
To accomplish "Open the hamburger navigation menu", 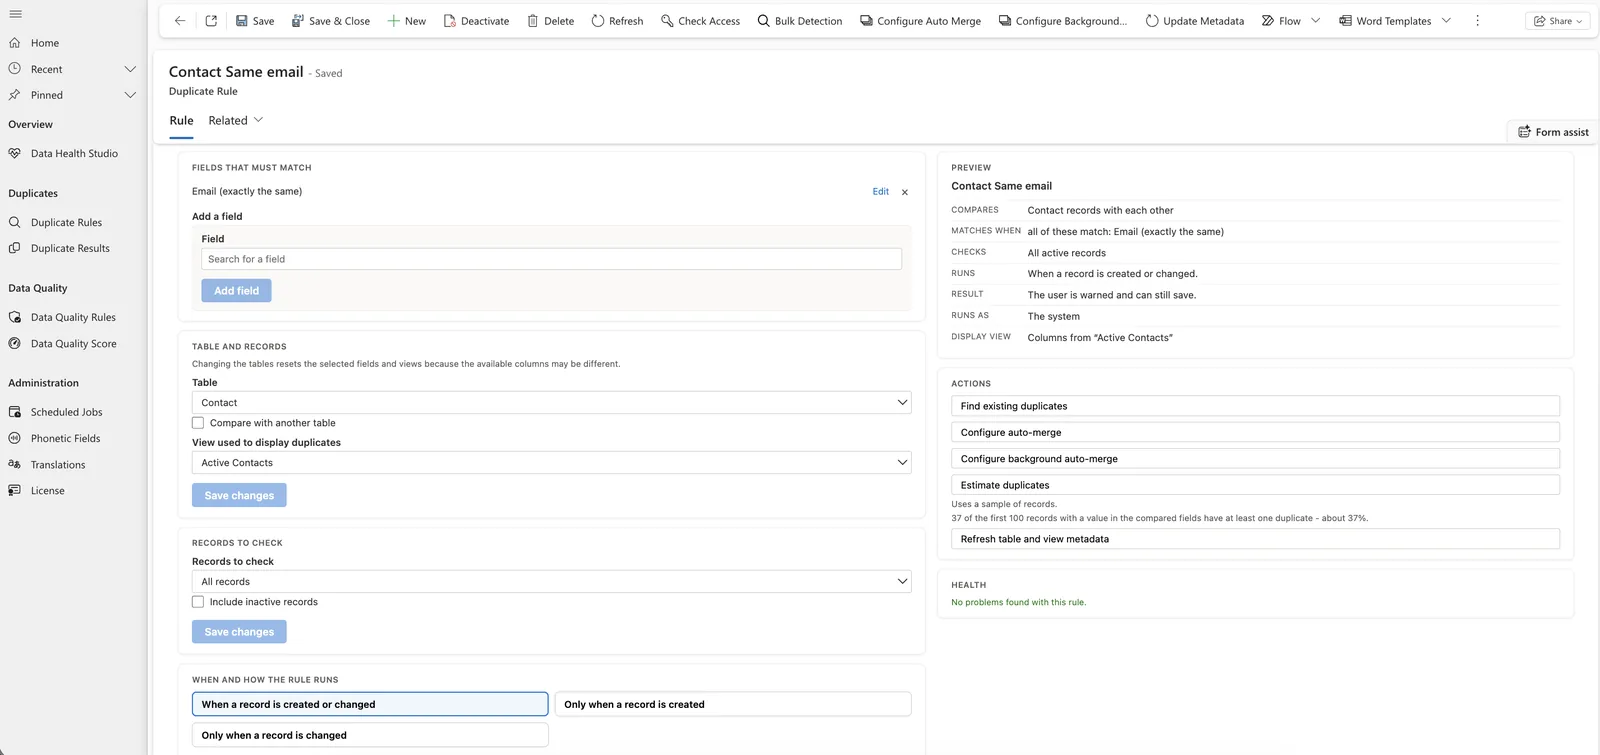I will [15, 14].
